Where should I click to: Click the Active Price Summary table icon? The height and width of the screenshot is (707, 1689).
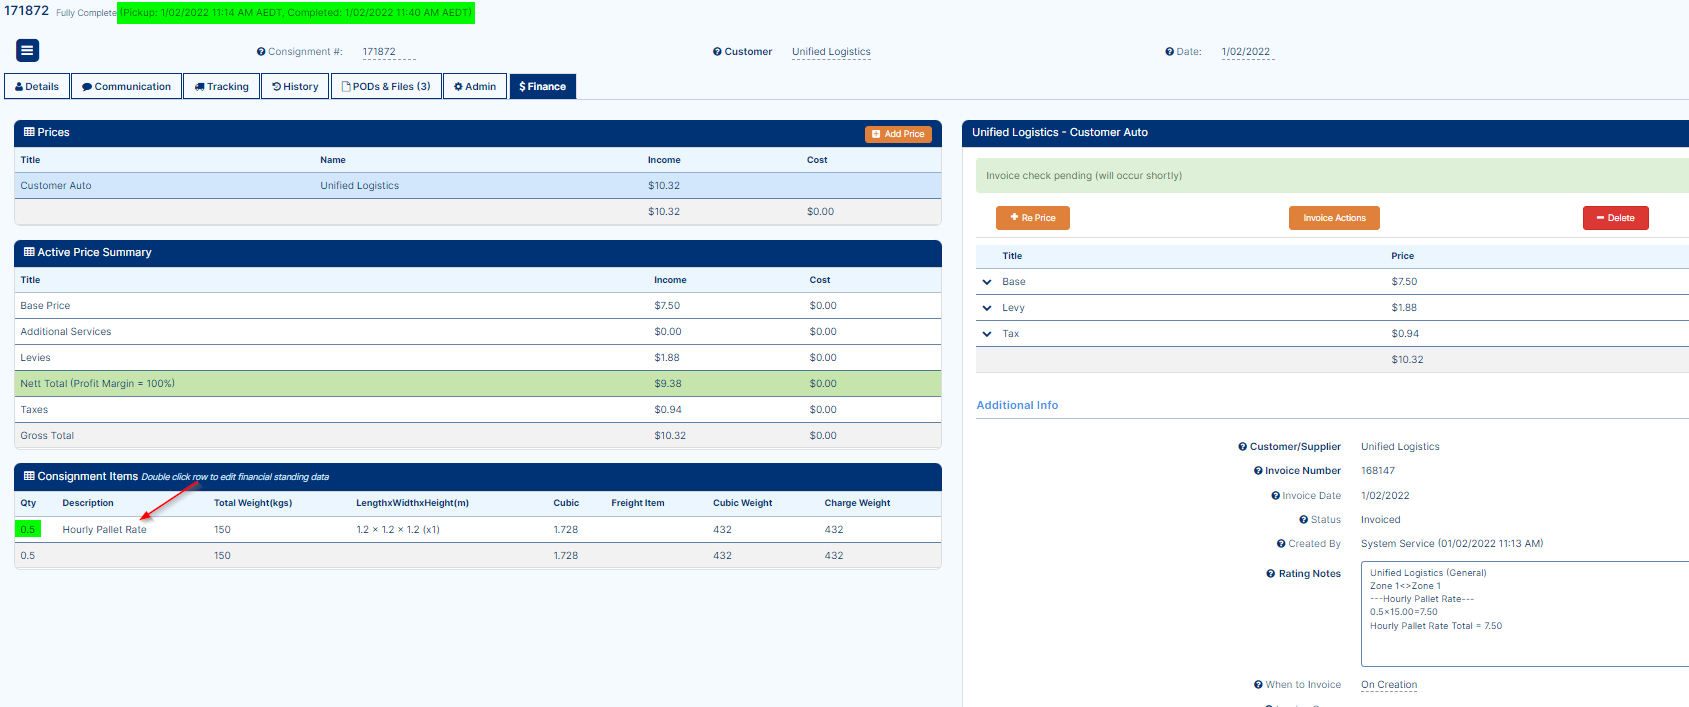pos(29,252)
